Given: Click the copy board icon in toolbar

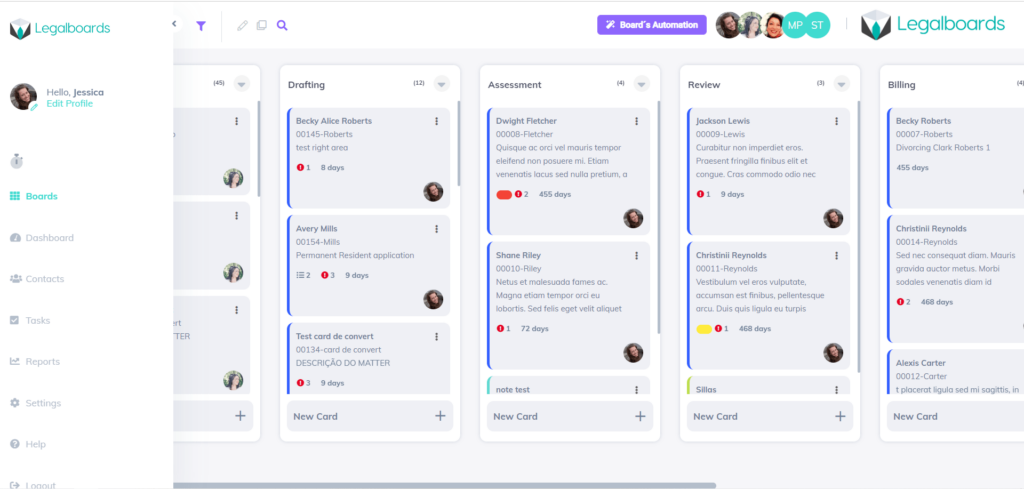Looking at the screenshot, I should tap(262, 26).
